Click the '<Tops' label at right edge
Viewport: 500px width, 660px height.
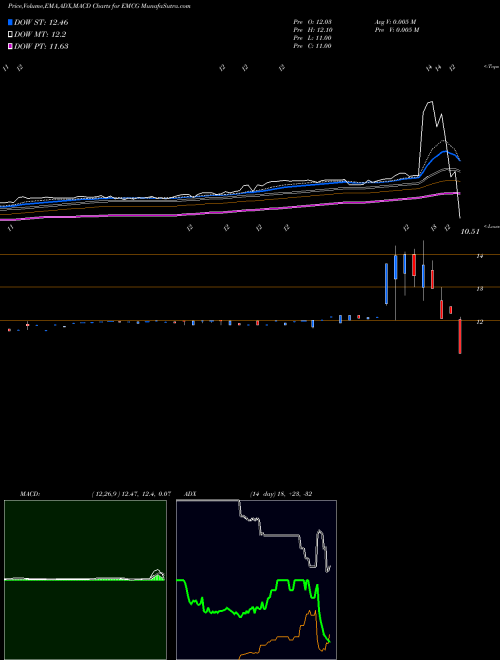(x=491, y=67)
